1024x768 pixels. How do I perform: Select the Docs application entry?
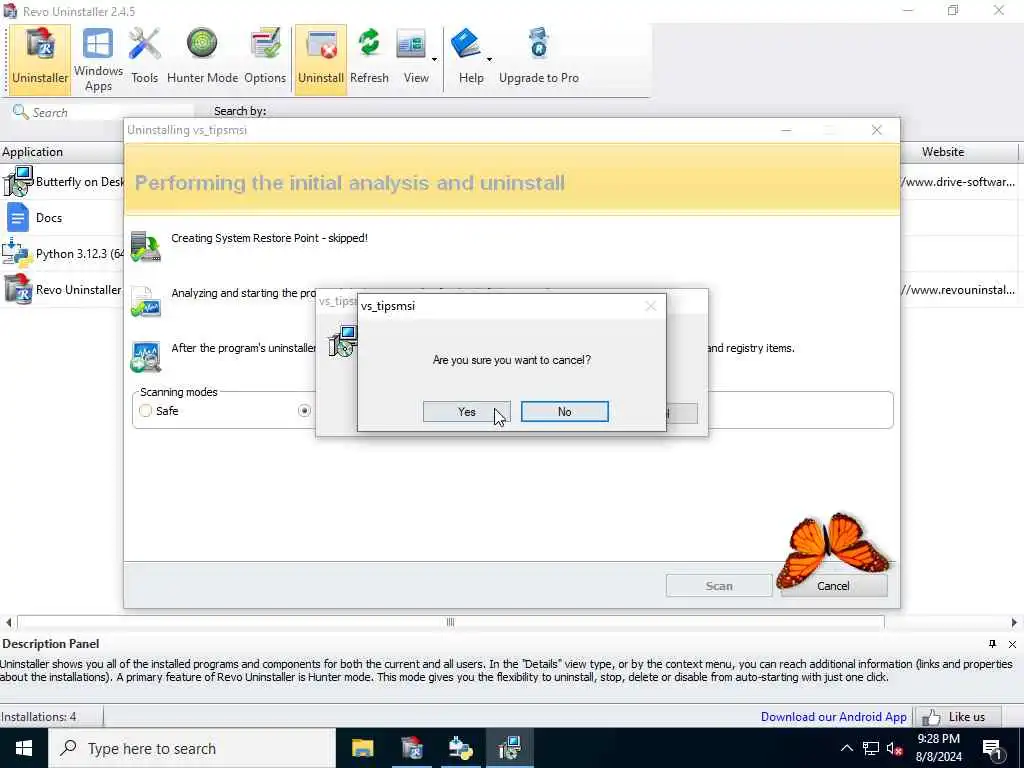point(62,217)
